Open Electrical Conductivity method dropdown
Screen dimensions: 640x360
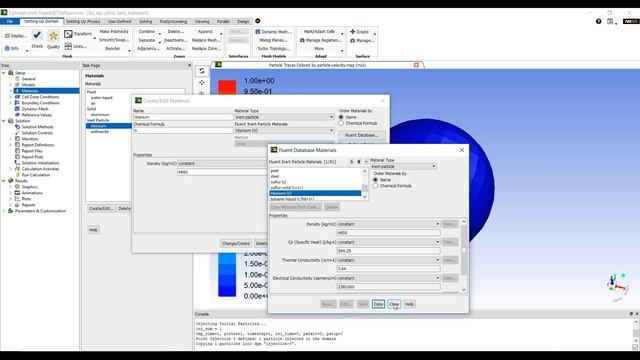(389, 278)
